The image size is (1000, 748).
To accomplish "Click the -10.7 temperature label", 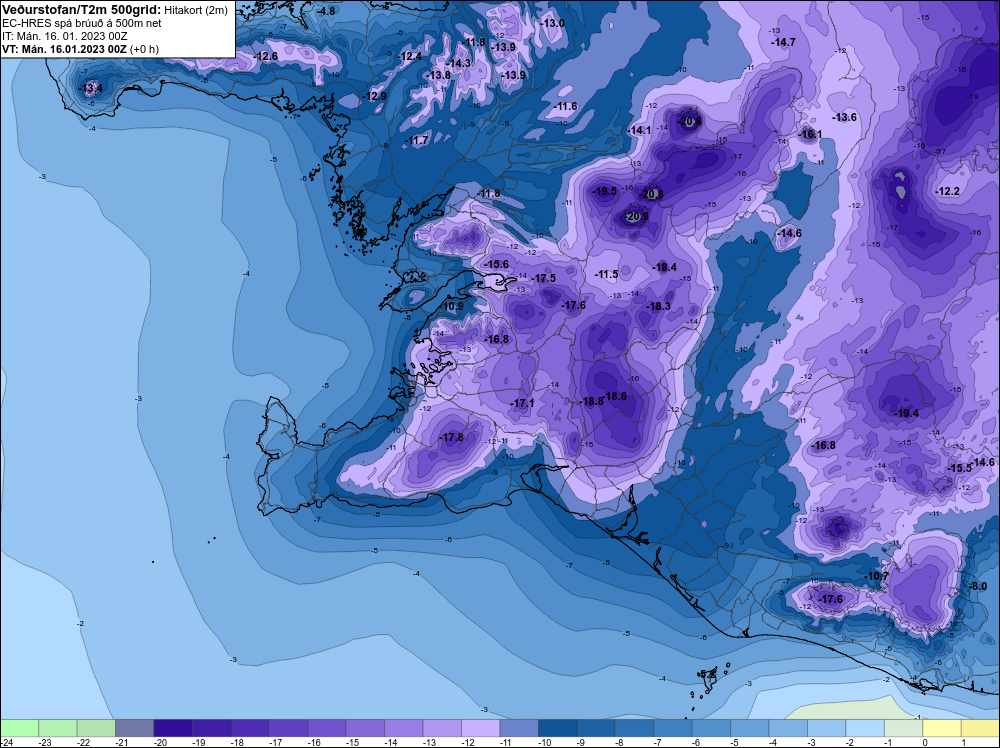I will click(x=877, y=576).
